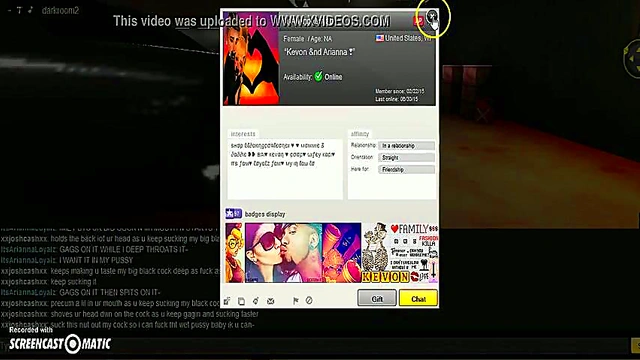The image size is (640, 360).
Task: Click the Orientation field showing Straight
Action: click(406, 158)
